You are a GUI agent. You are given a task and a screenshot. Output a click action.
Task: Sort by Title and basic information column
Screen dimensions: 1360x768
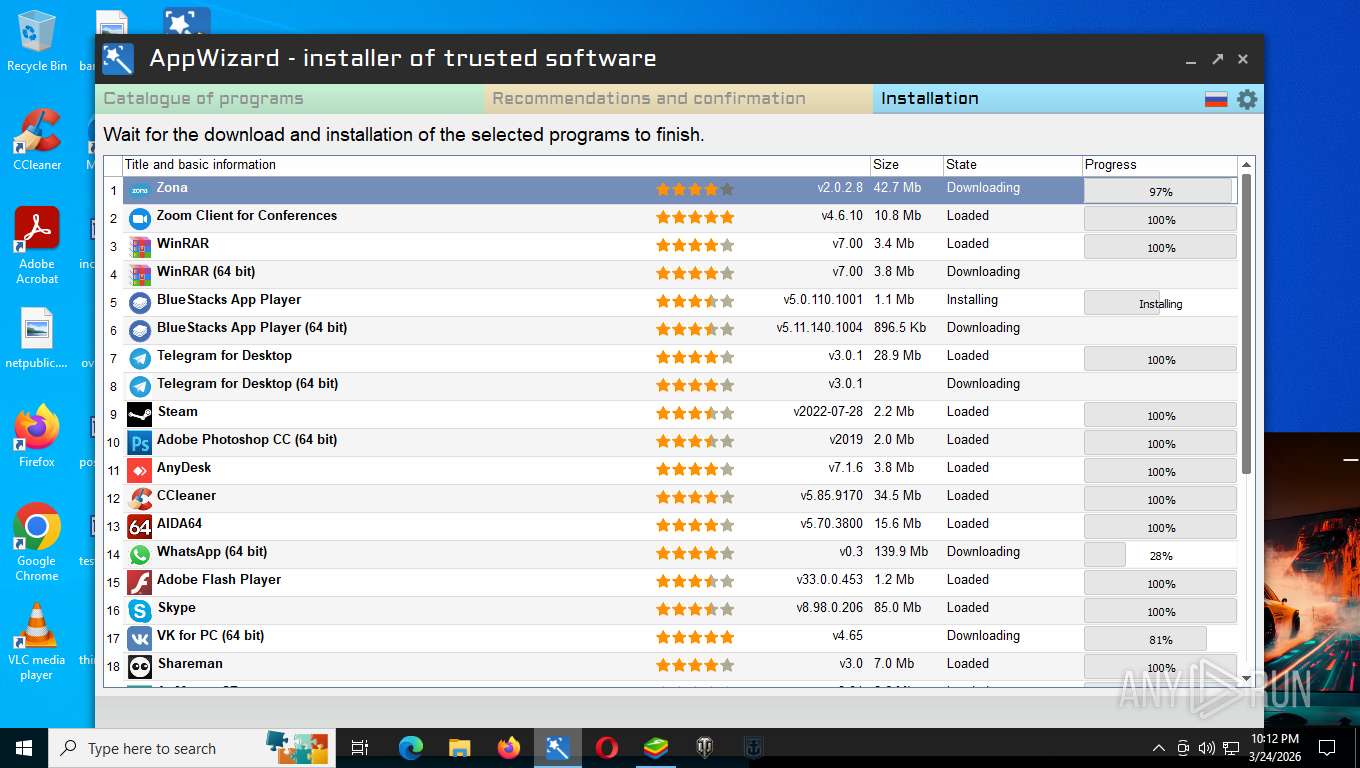(x=496, y=165)
